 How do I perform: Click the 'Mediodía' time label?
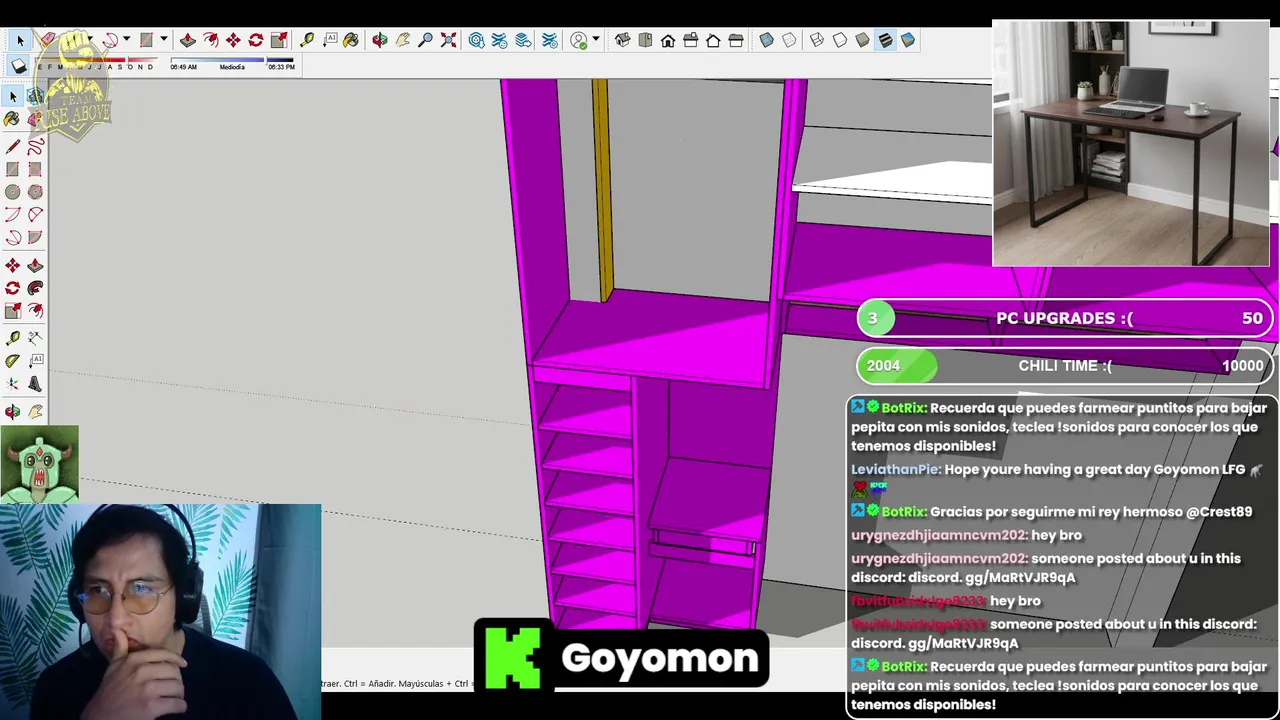click(x=232, y=67)
